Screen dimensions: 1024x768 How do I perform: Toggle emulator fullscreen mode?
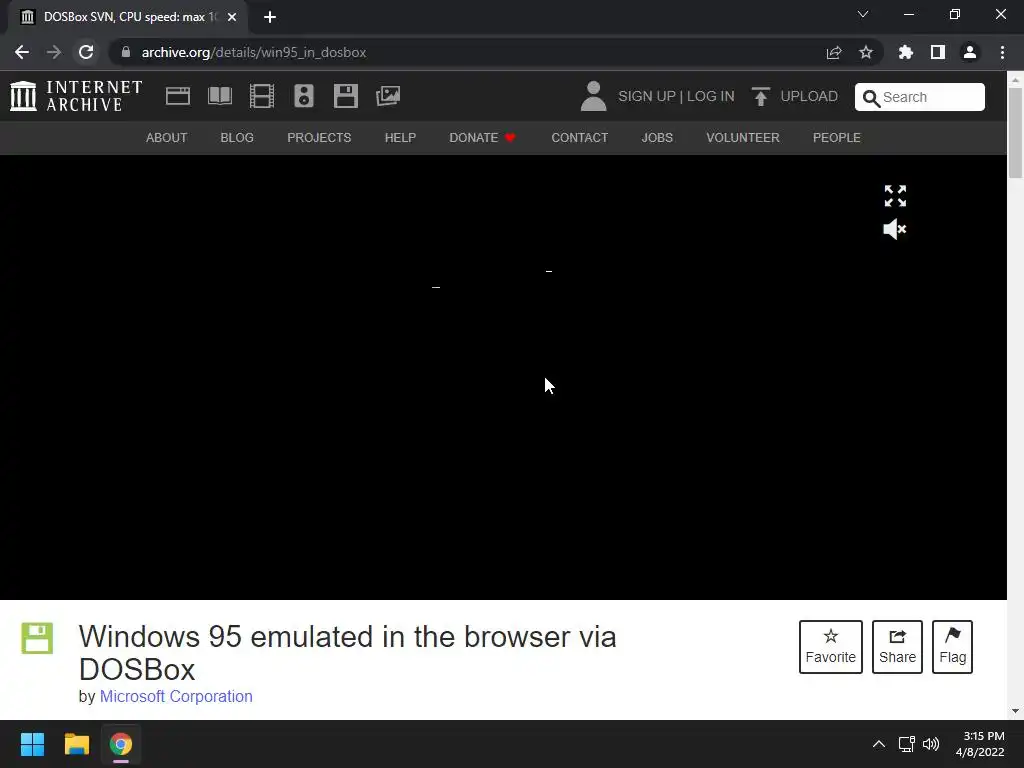[895, 196]
